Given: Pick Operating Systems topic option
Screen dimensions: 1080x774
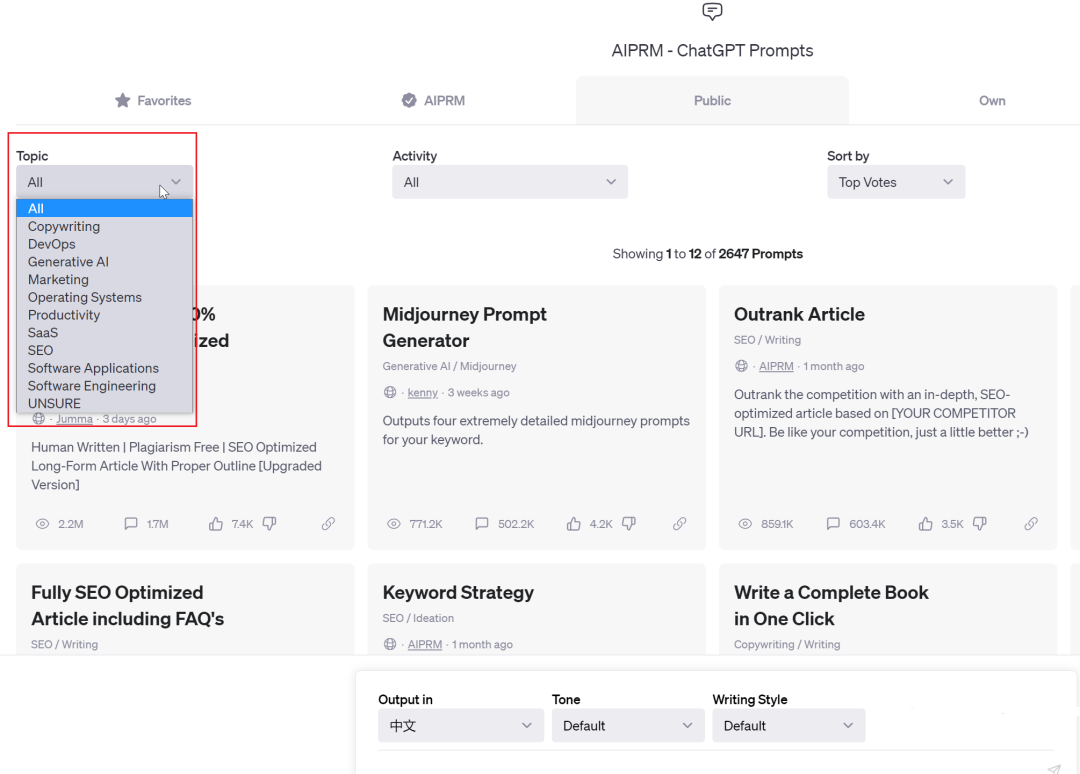Looking at the screenshot, I should click(x=105, y=297).
